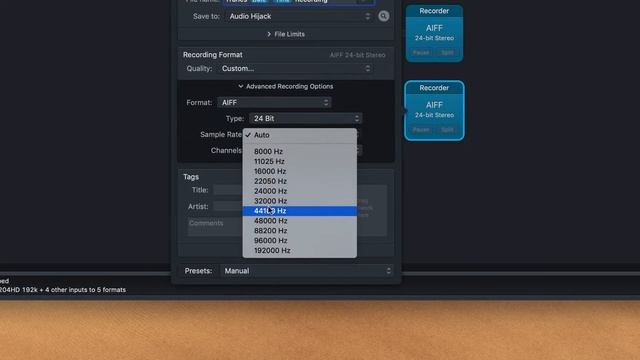Select the highlighted 44100 Hz option
The width and height of the screenshot is (640, 360).
tap(299, 211)
